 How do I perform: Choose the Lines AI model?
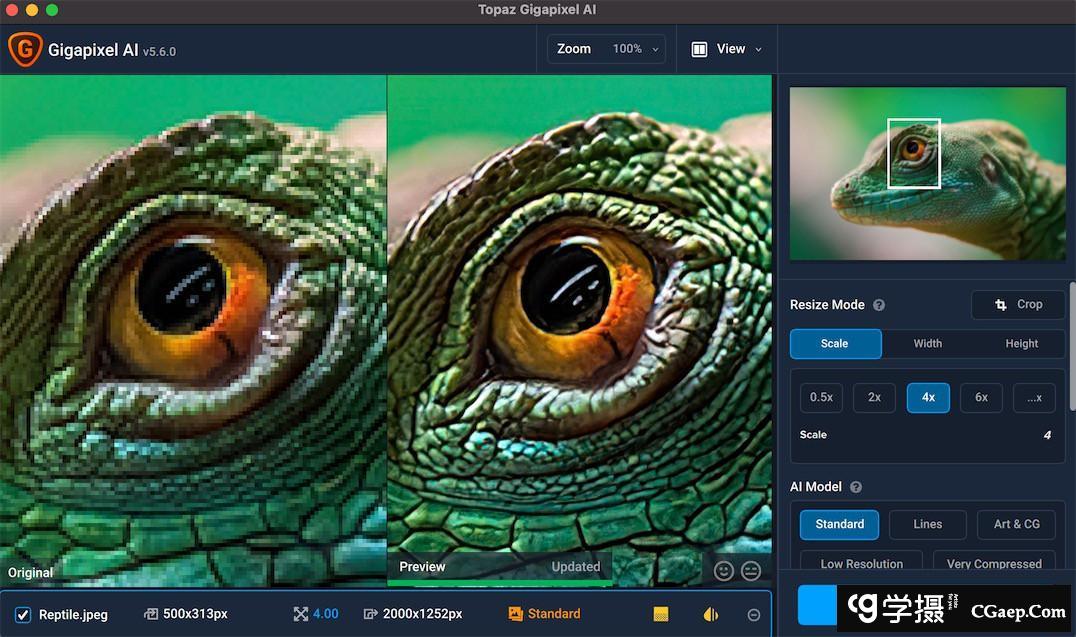927,524
